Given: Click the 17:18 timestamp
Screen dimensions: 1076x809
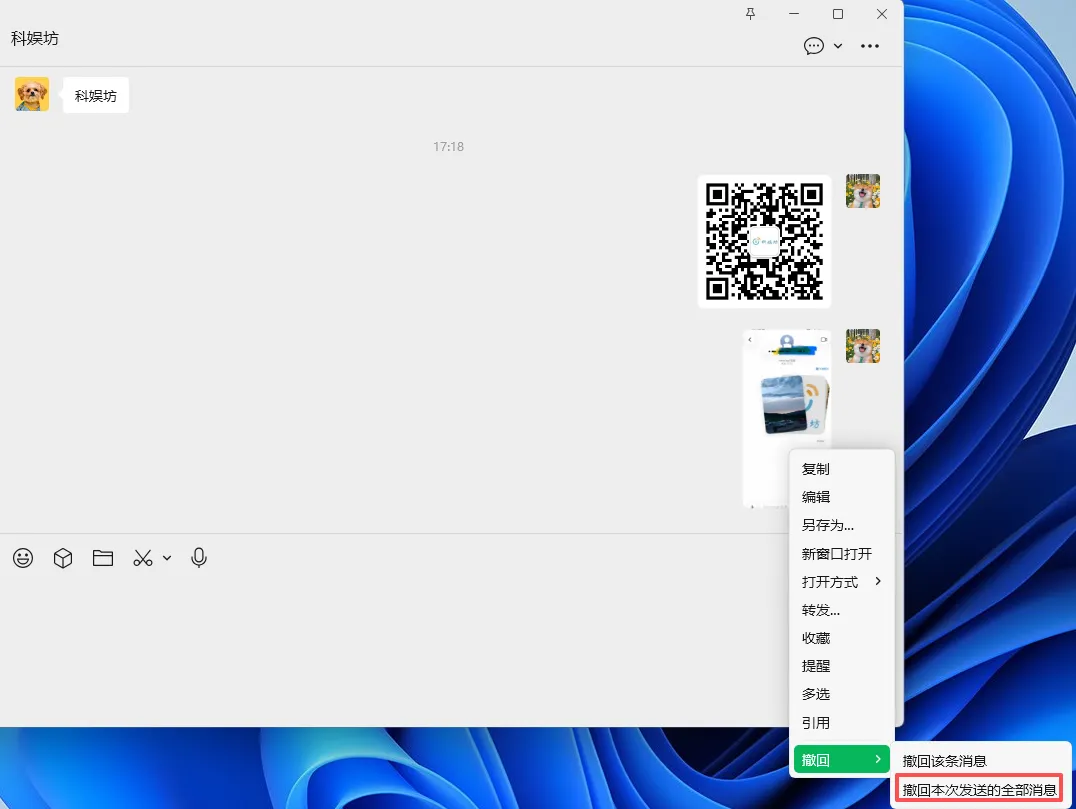Looking at the screenshot, I should [x=448, y=146].
